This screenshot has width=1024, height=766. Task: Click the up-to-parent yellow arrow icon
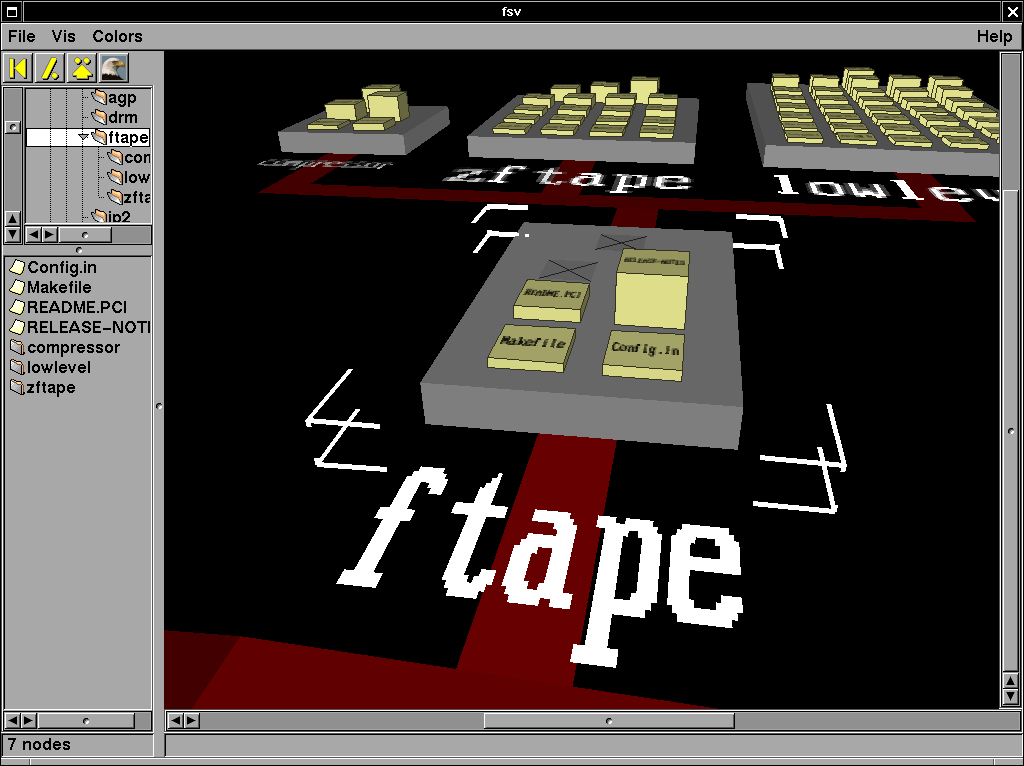click(x=82, y=68)
